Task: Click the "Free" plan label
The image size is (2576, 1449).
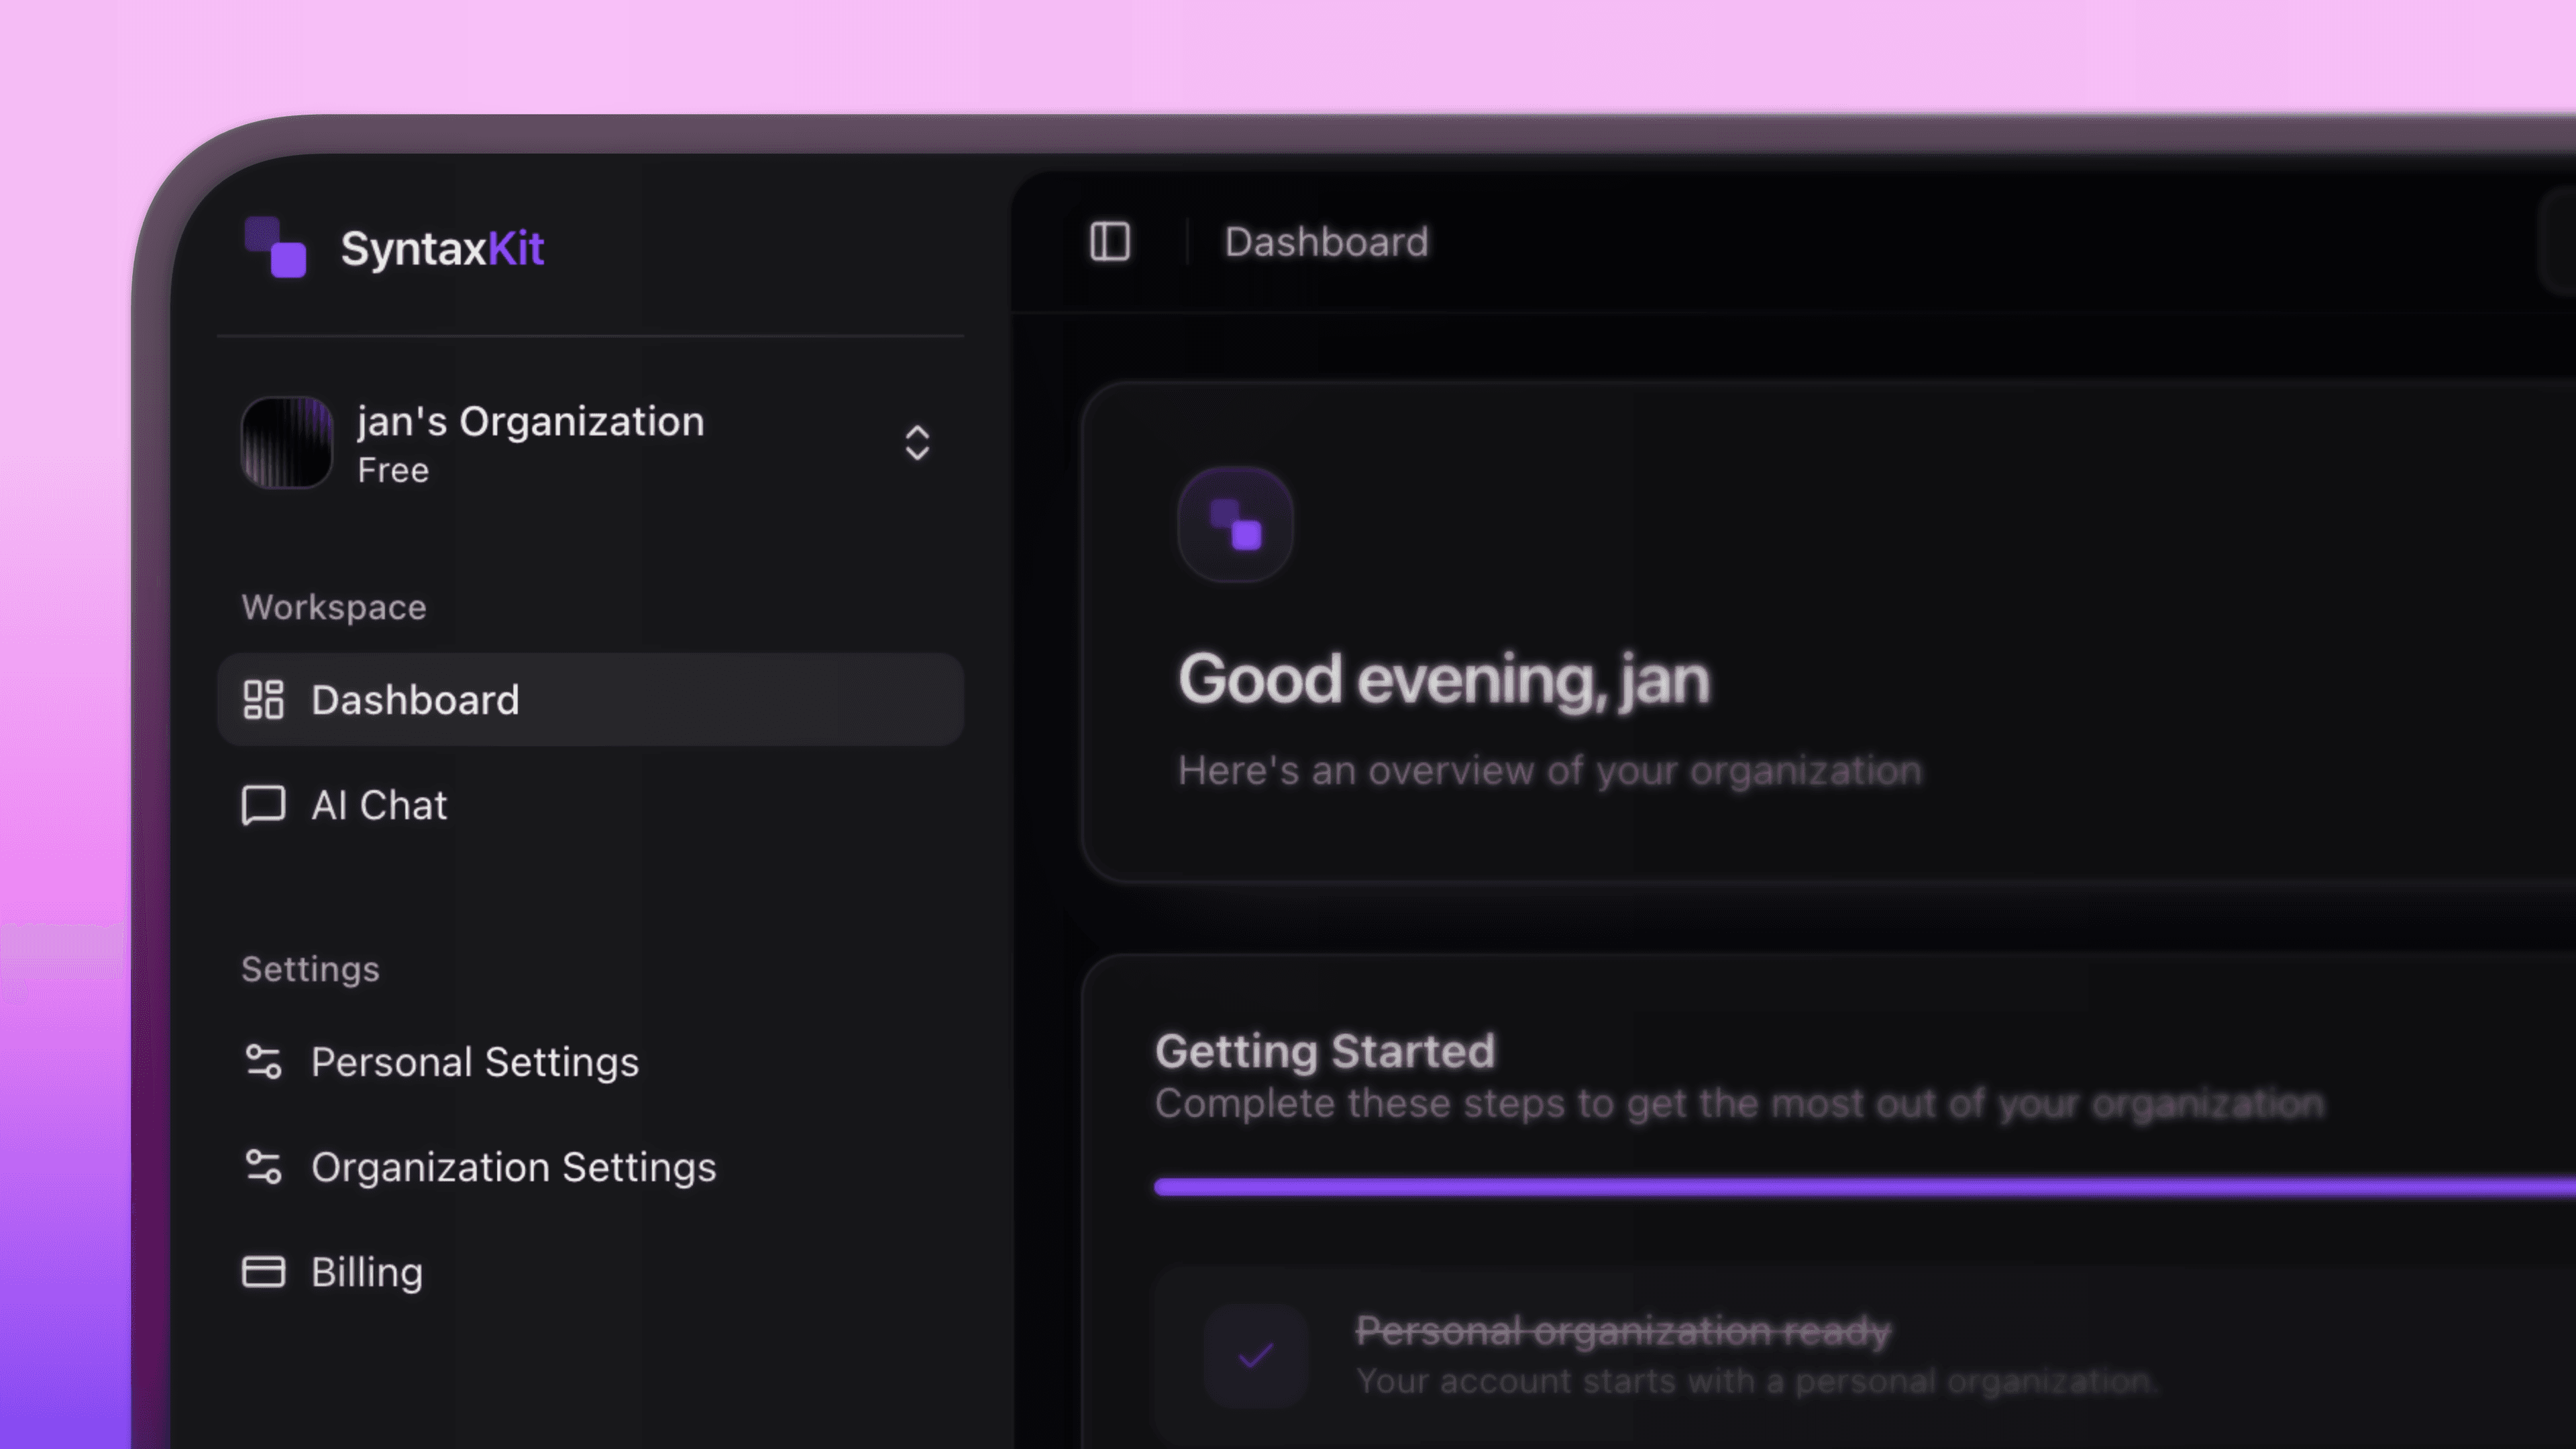Action: (x=394, y=471)
